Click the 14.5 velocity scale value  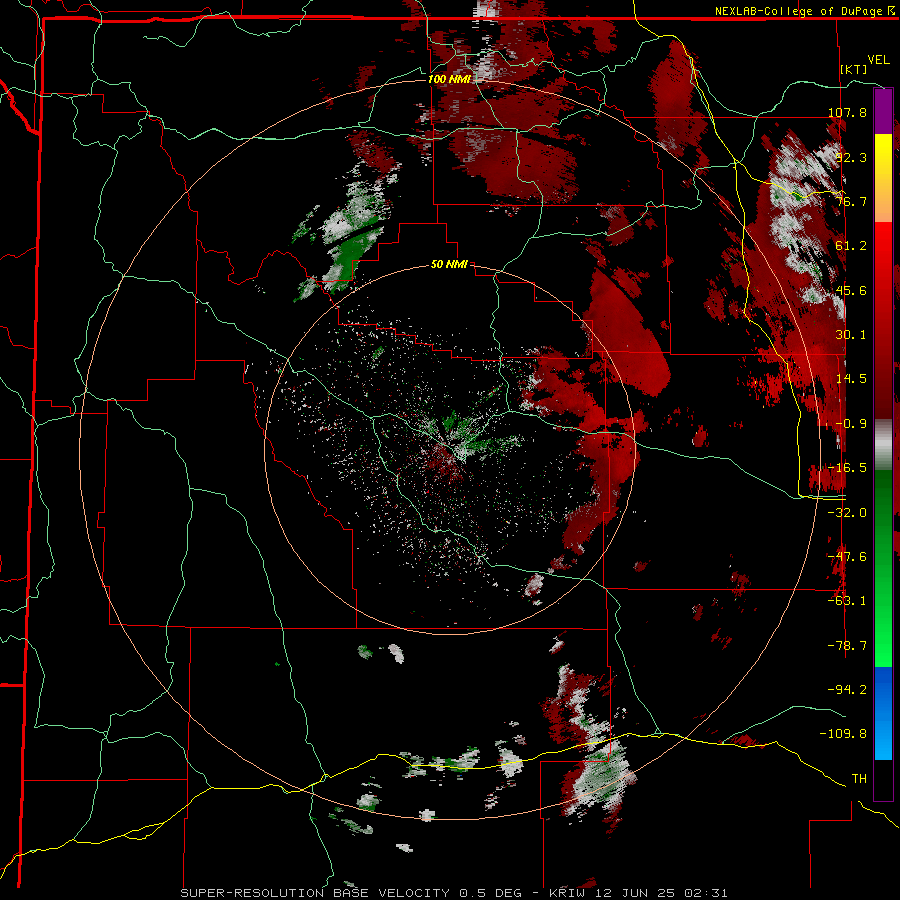tap(851, 379)
